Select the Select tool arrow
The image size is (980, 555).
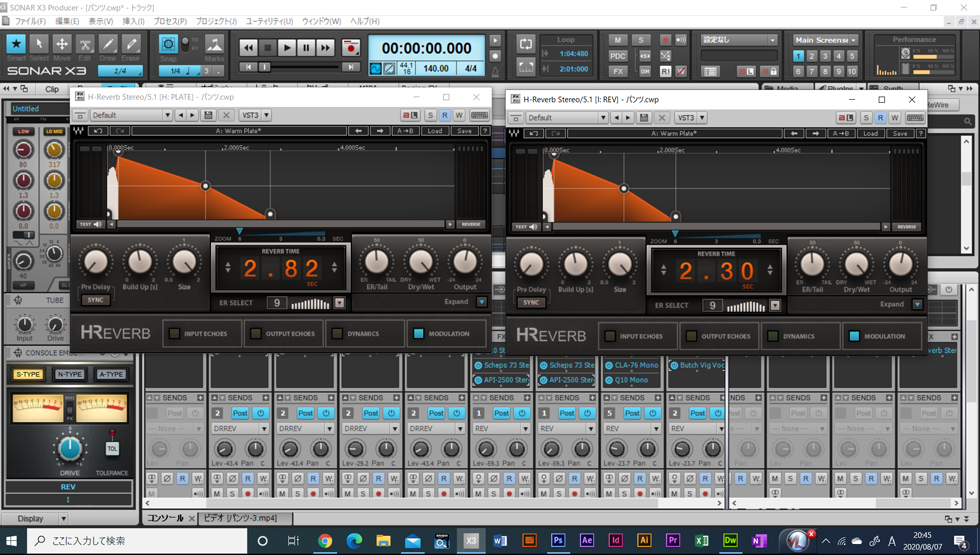(x=39, y=44)
